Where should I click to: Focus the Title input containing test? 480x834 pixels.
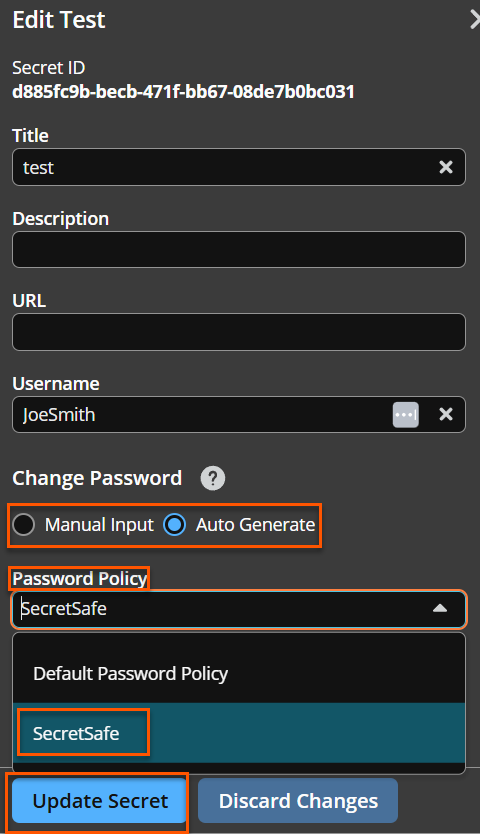pyautogui.click(x=238, y=167)
